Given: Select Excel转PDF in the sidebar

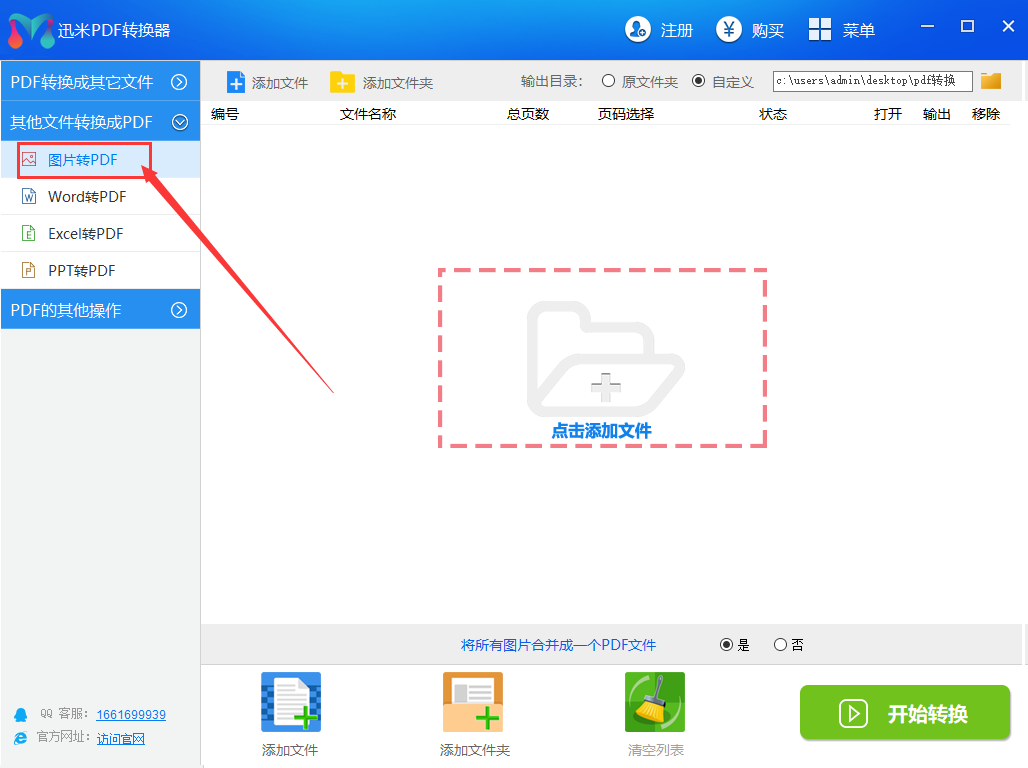Looking at the screenshot, I should 85,234.
